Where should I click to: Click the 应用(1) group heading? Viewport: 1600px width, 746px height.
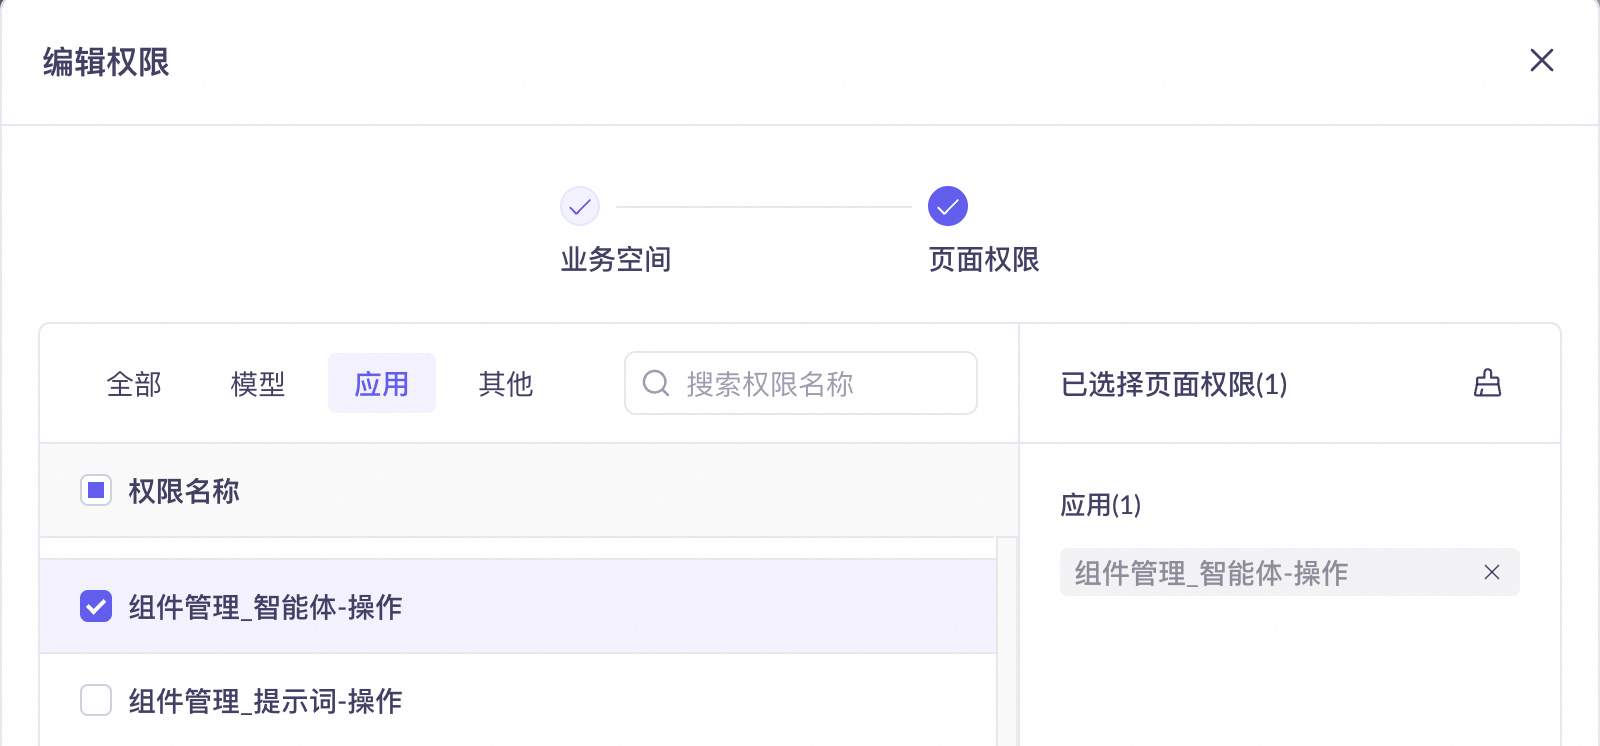[x=1097, y=506]
